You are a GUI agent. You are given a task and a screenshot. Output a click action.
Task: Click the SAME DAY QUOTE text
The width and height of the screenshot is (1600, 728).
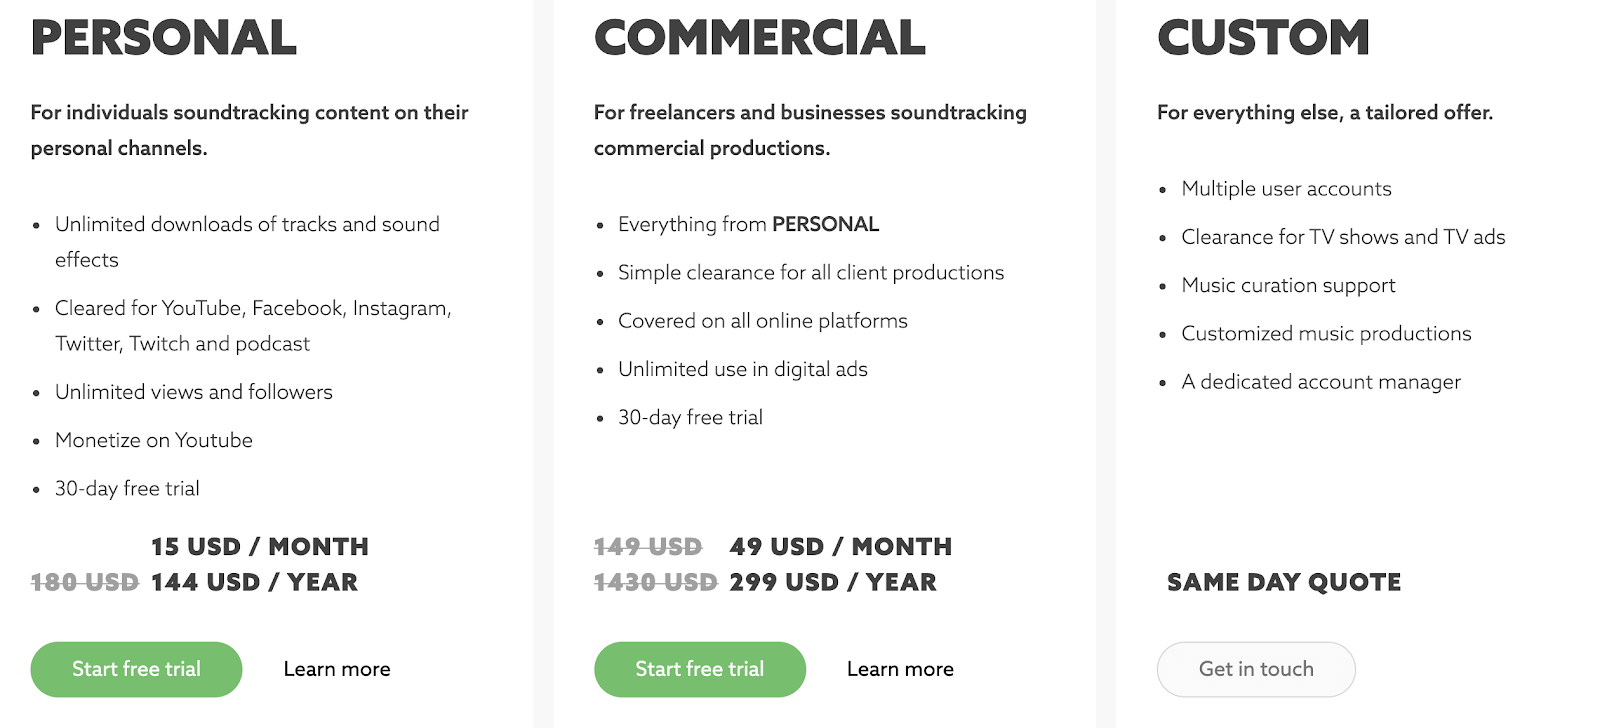pyautogui.click(x=1284, y=582)
